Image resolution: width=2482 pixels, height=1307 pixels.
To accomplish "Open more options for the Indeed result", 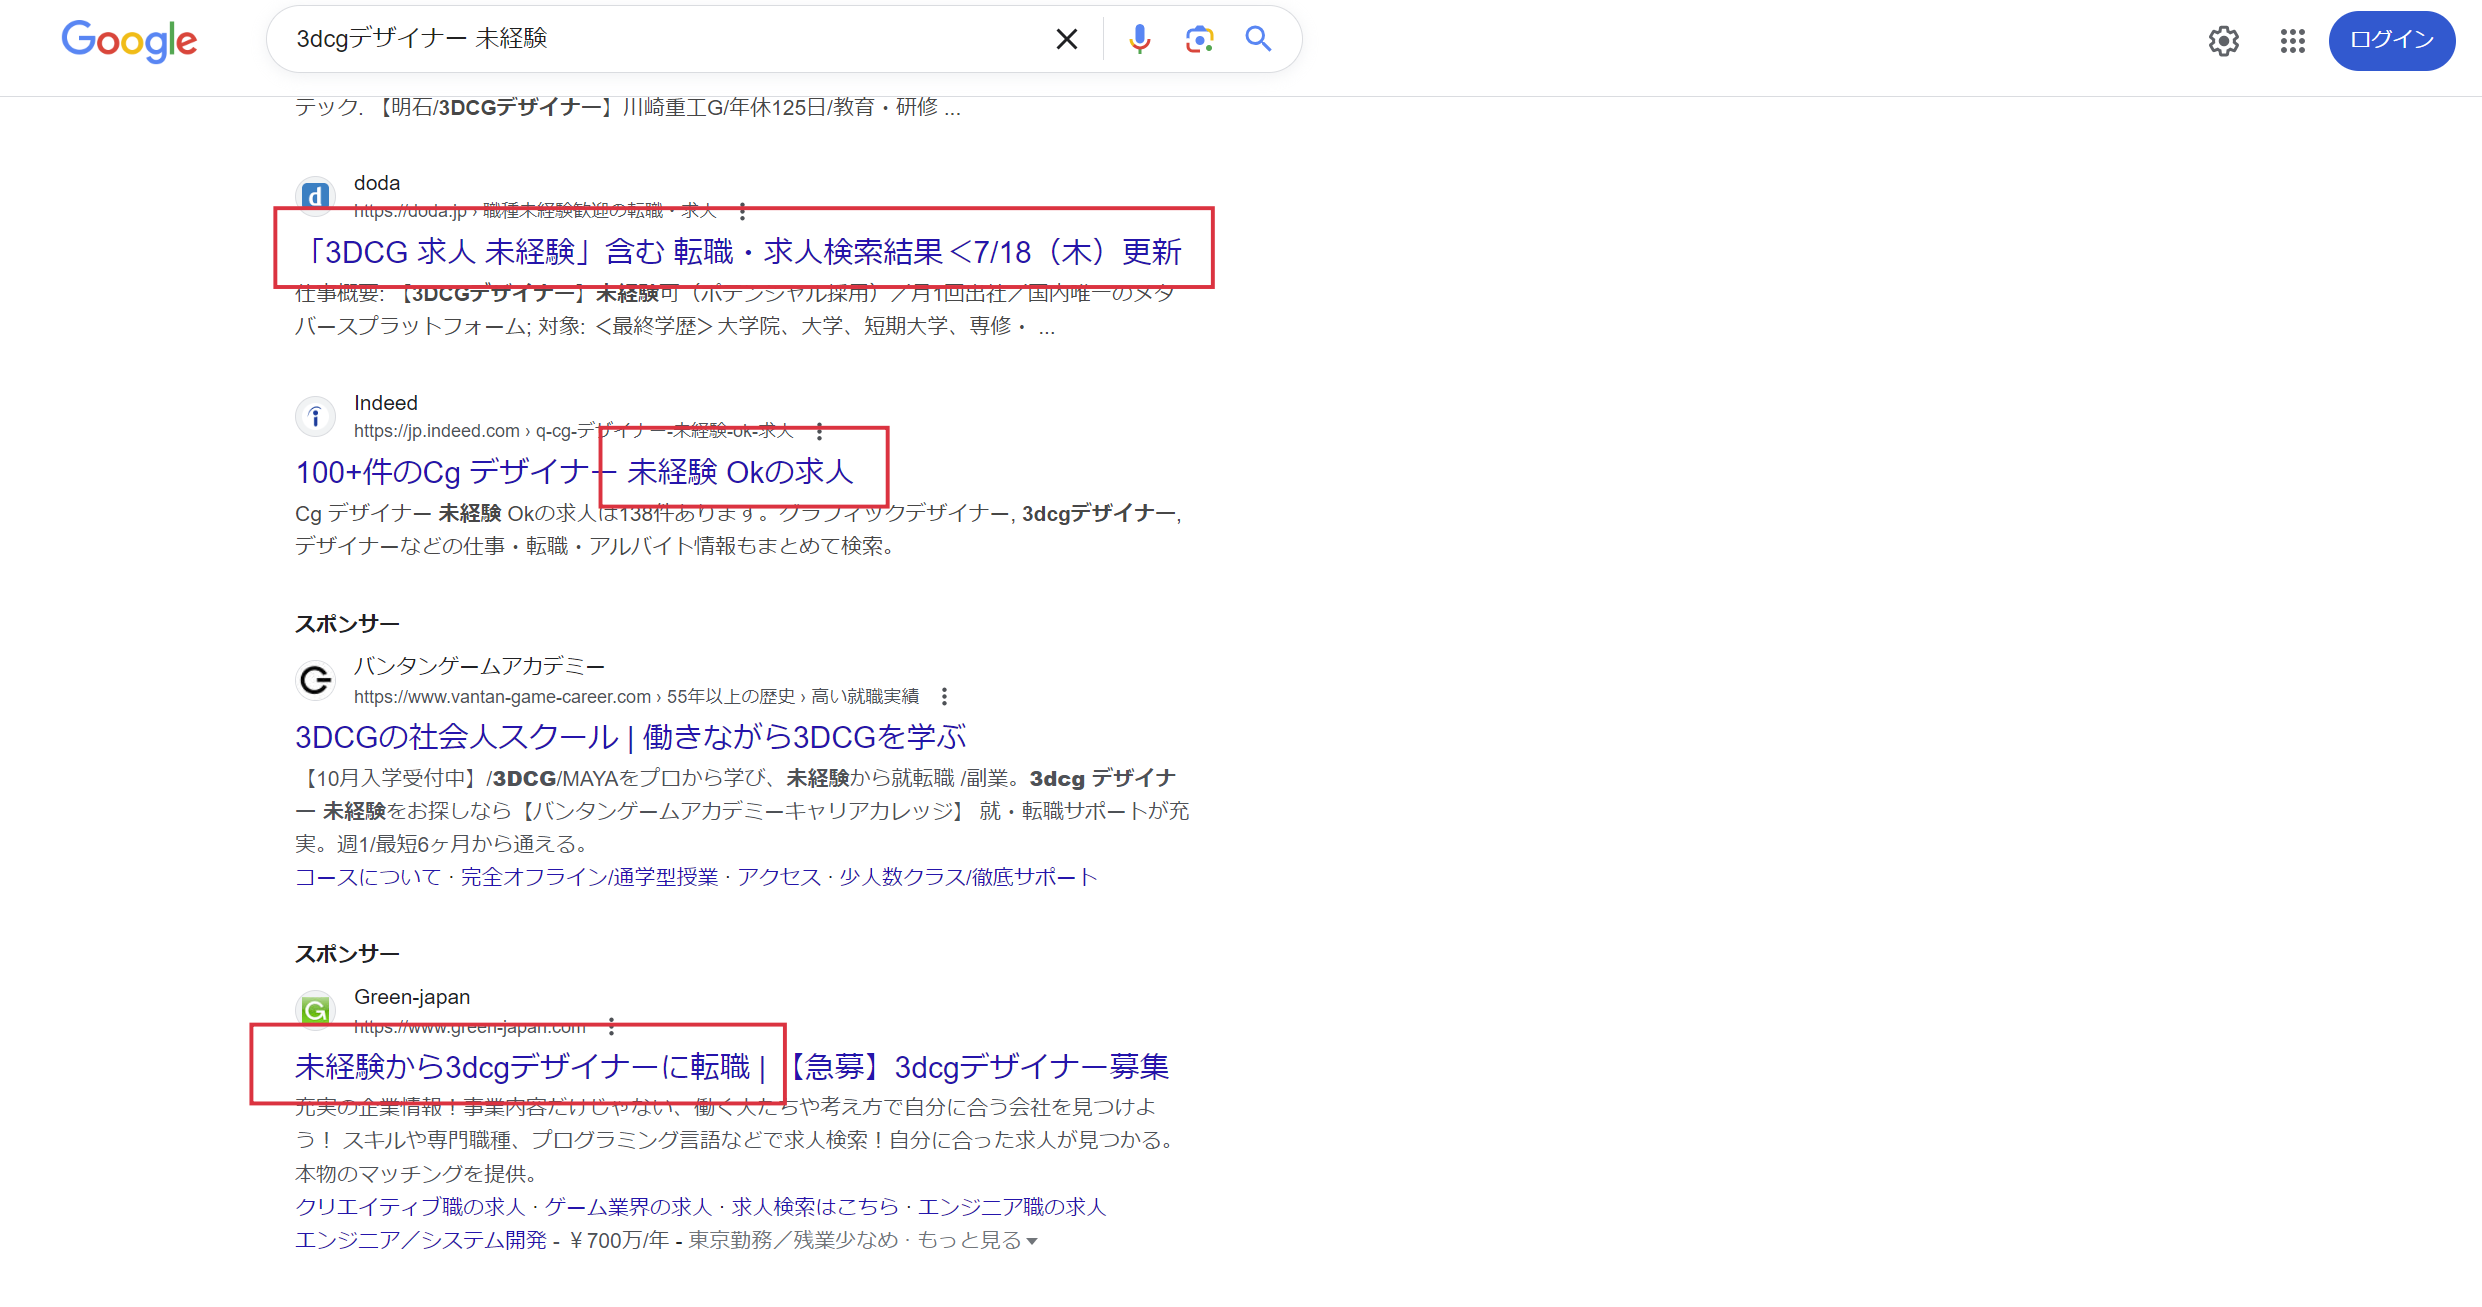I will click(819, 431).
